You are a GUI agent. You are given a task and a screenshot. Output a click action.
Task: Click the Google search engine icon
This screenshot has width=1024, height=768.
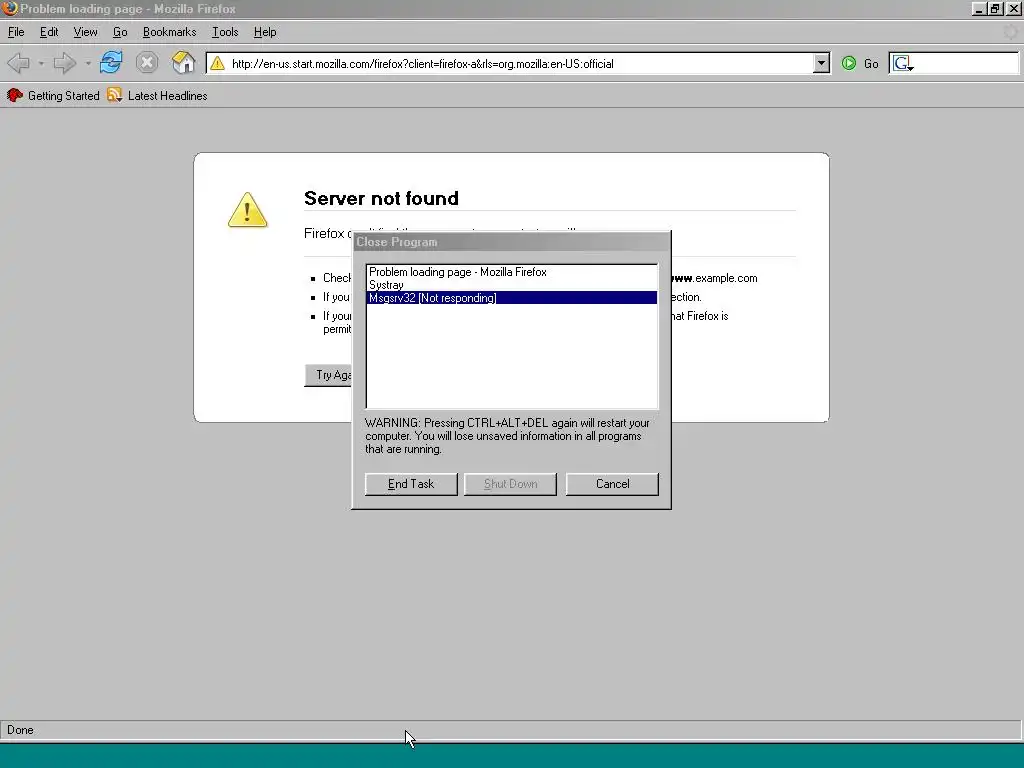pyautogui.click(x=903, y=63)
